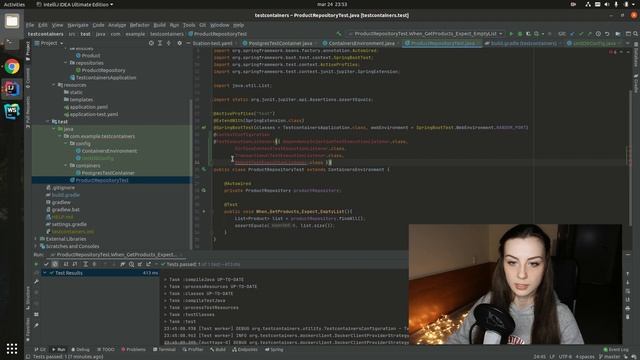Hide the Project tool window

pos(188,43)
